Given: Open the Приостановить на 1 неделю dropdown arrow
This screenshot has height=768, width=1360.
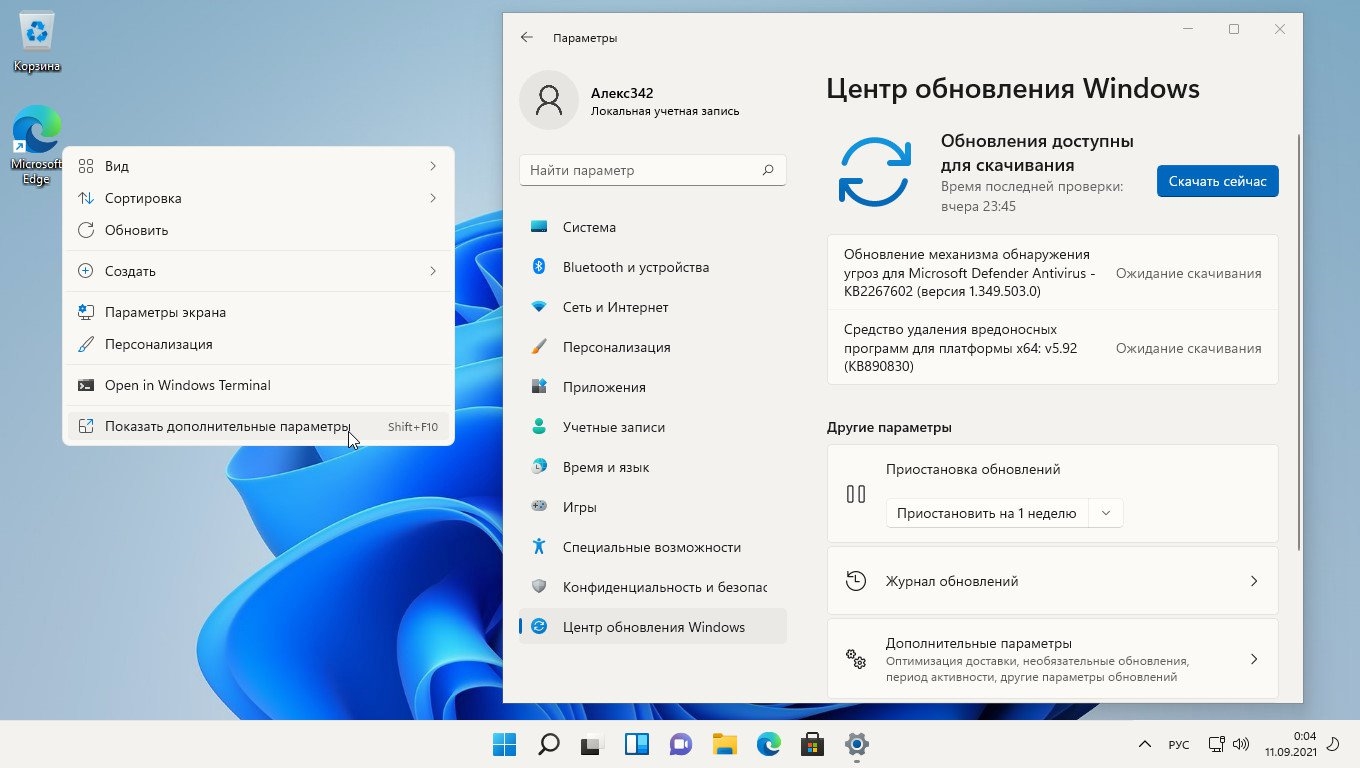Looking at the screenshot, I should (x=1106, y=513).
